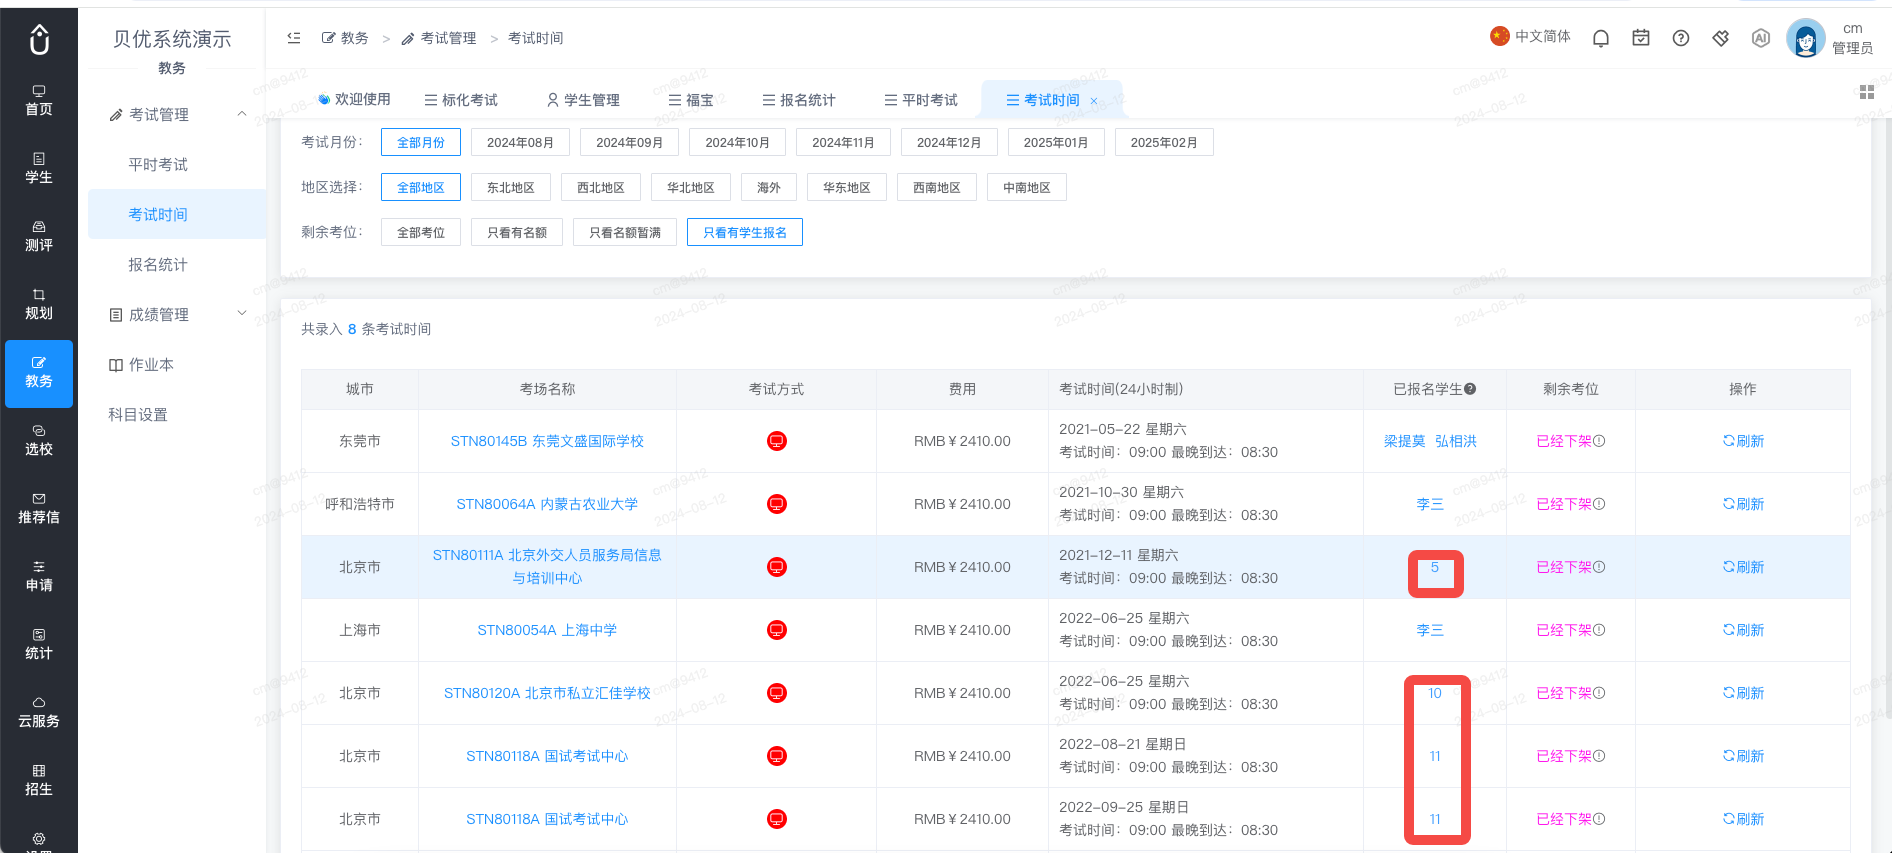
Task: Open link STN80054A 上海中学
Action: click(x=547, y=630)
